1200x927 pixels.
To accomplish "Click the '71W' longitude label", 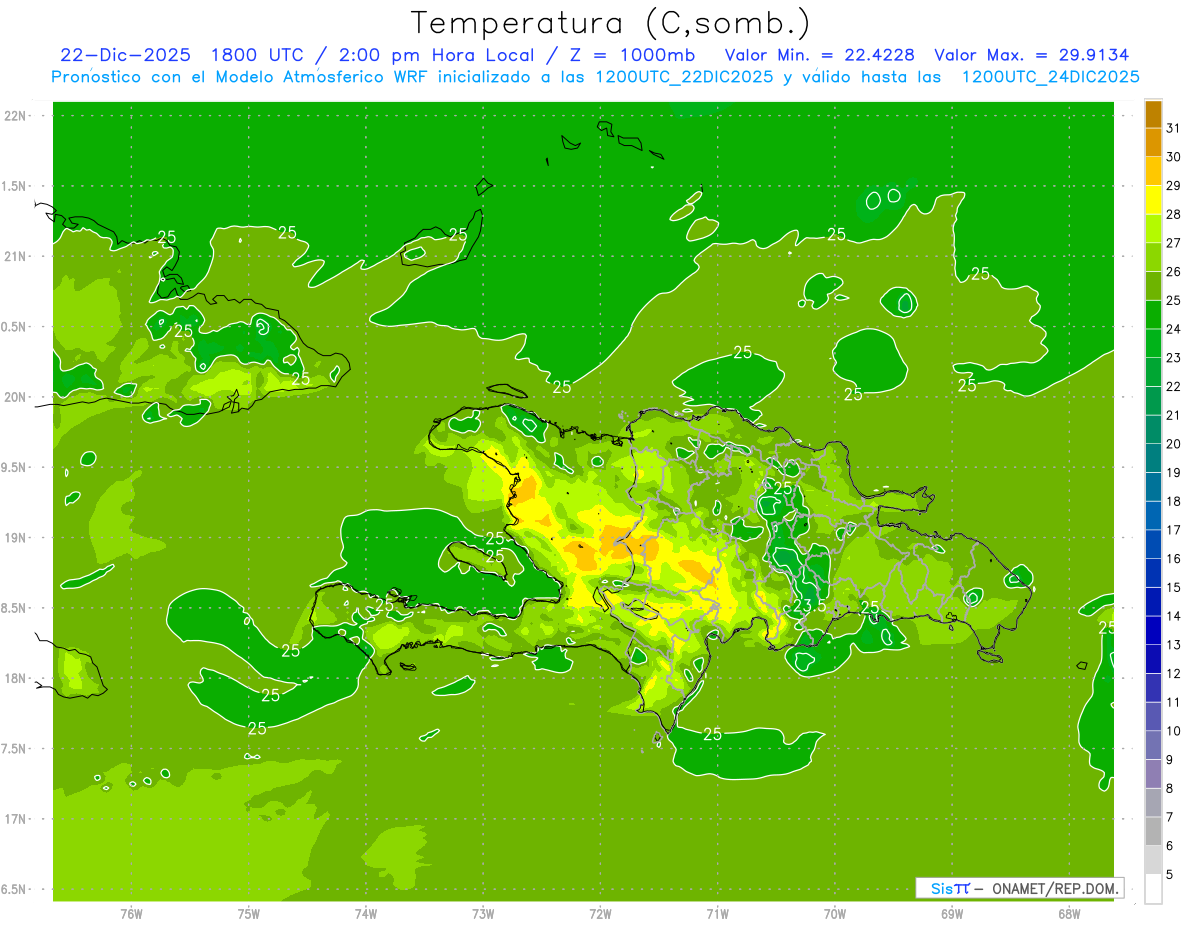I will (x=717, y=913).
